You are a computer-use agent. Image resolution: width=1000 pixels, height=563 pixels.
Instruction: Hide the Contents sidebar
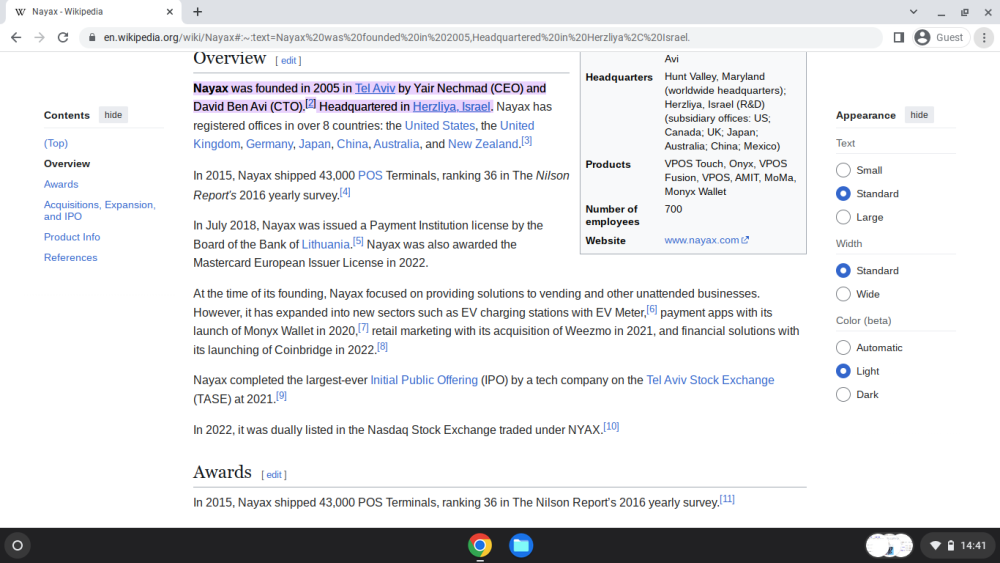[113, 115]
